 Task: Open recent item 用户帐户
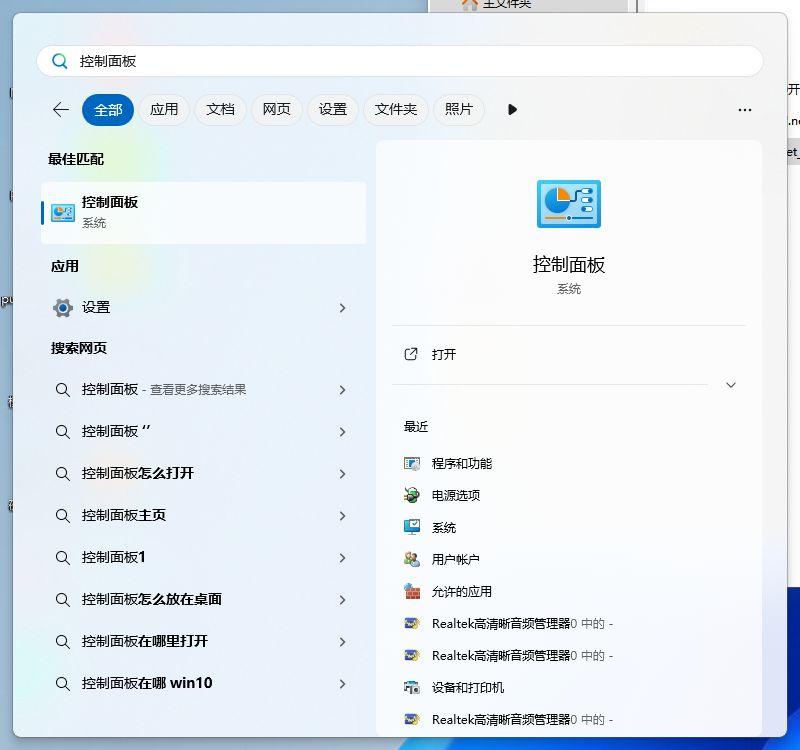456,559
